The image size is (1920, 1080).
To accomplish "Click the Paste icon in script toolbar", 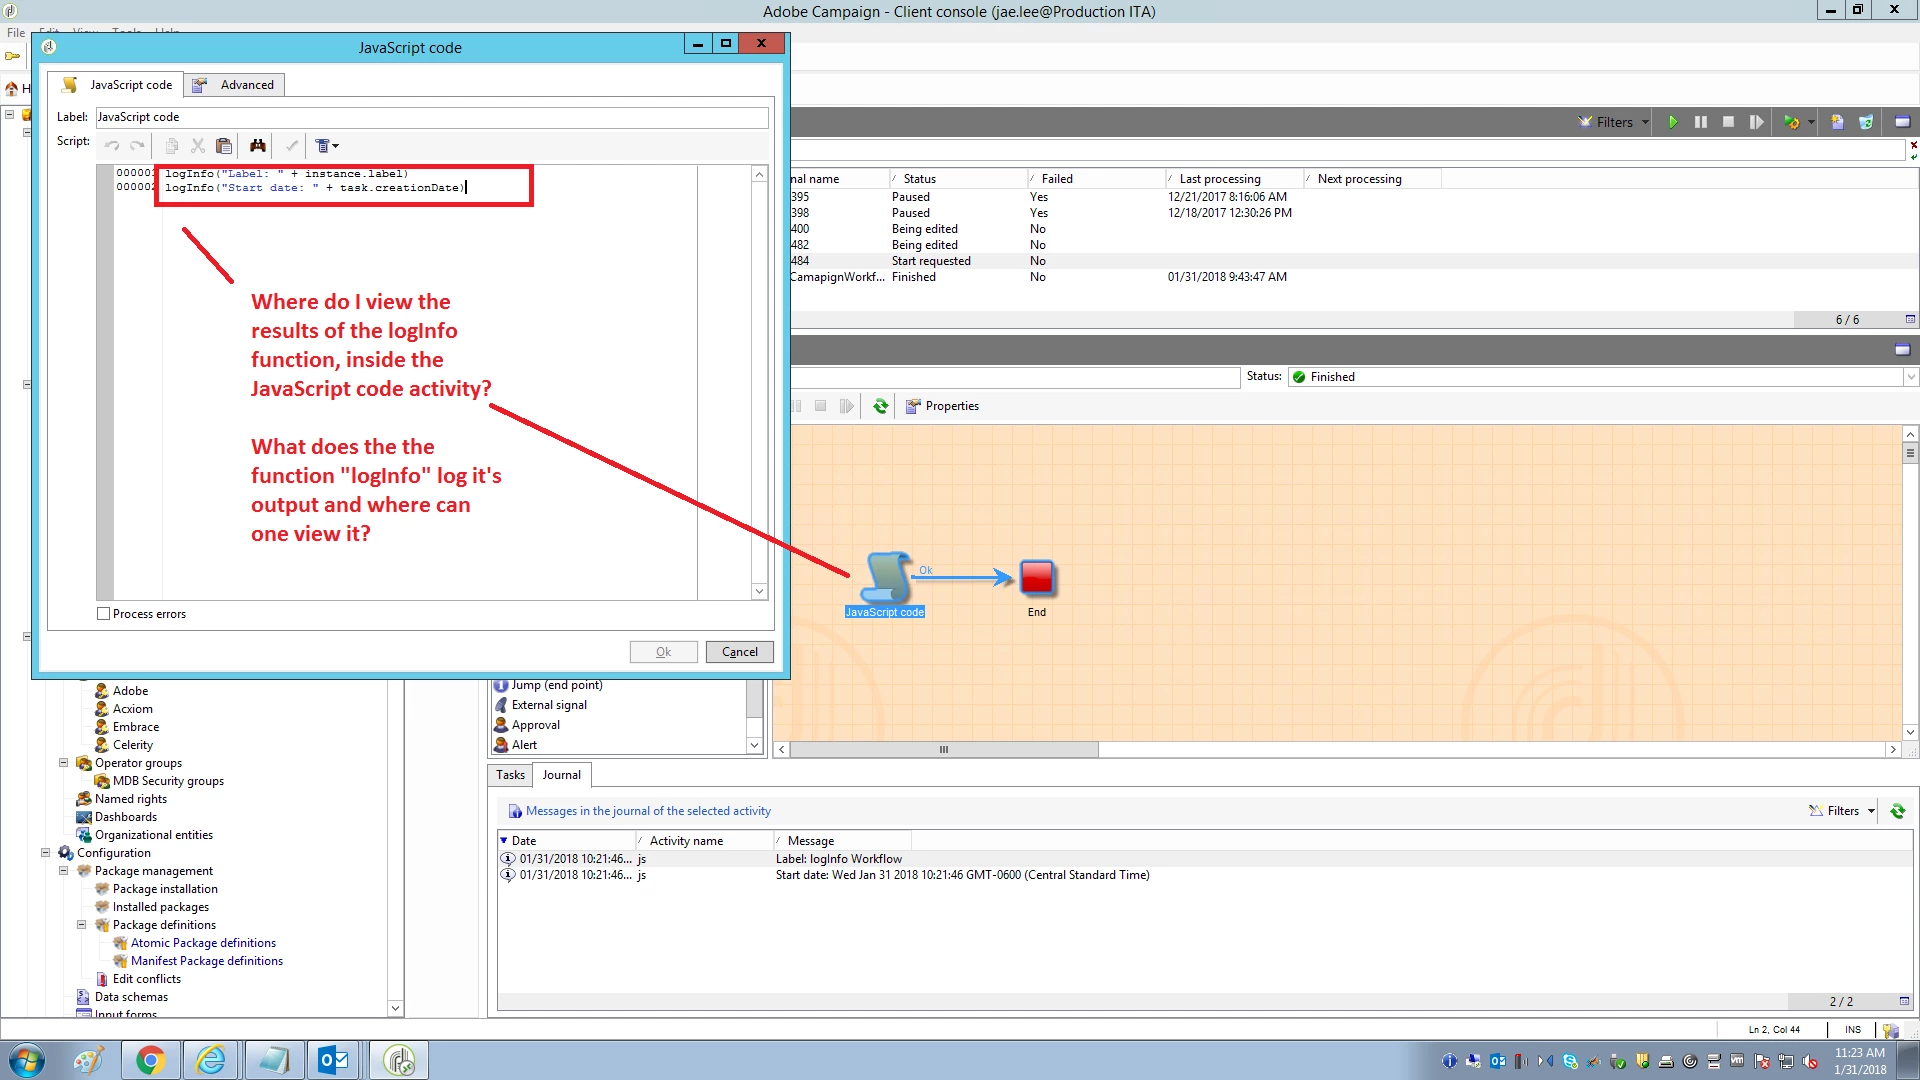I will tap(224, 146).
